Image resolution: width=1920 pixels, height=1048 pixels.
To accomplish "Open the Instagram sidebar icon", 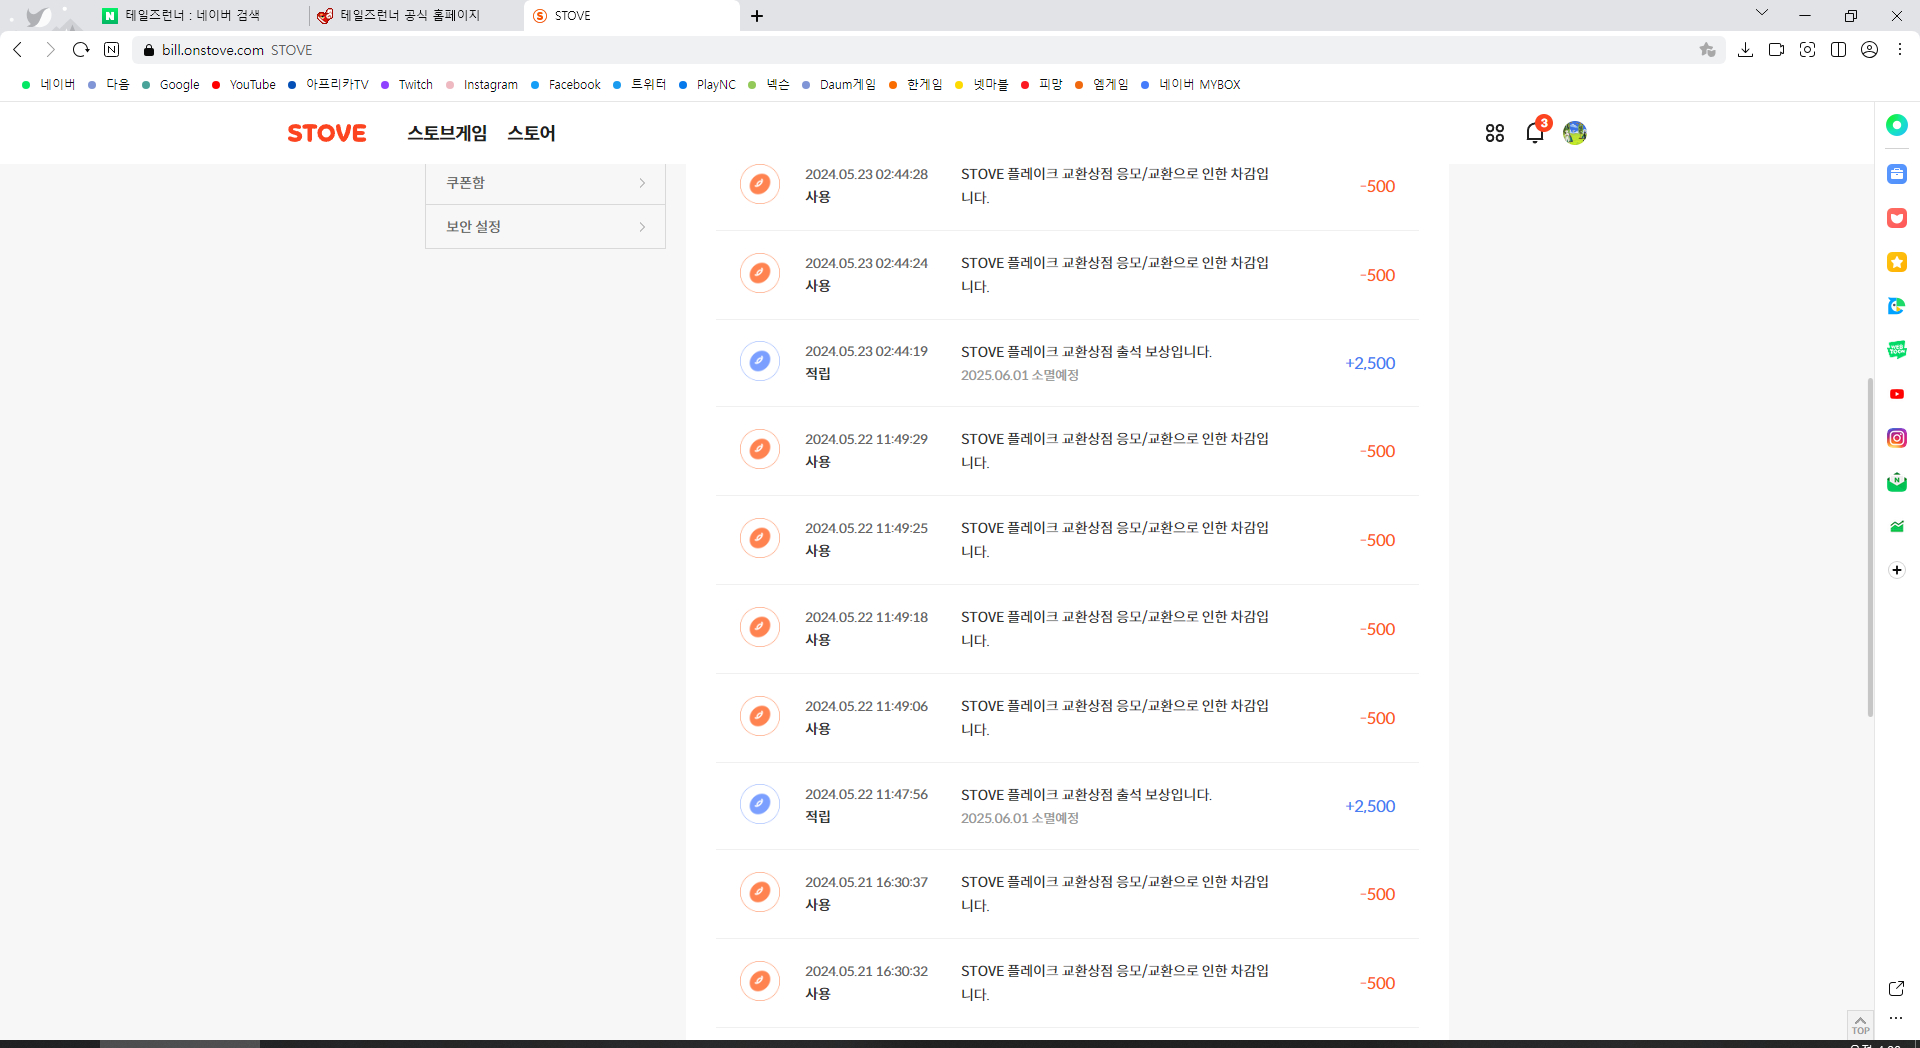I will (x=1897, y=438).
